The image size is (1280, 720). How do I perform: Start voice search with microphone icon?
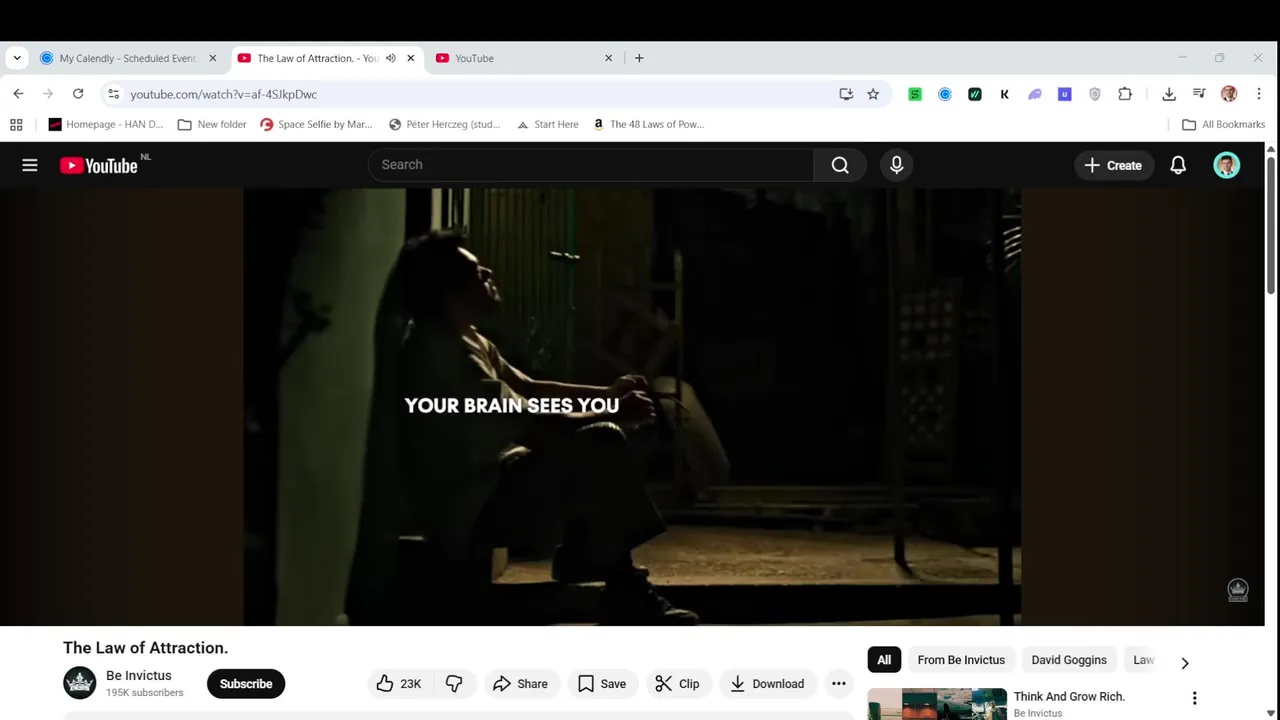point(896,165)
